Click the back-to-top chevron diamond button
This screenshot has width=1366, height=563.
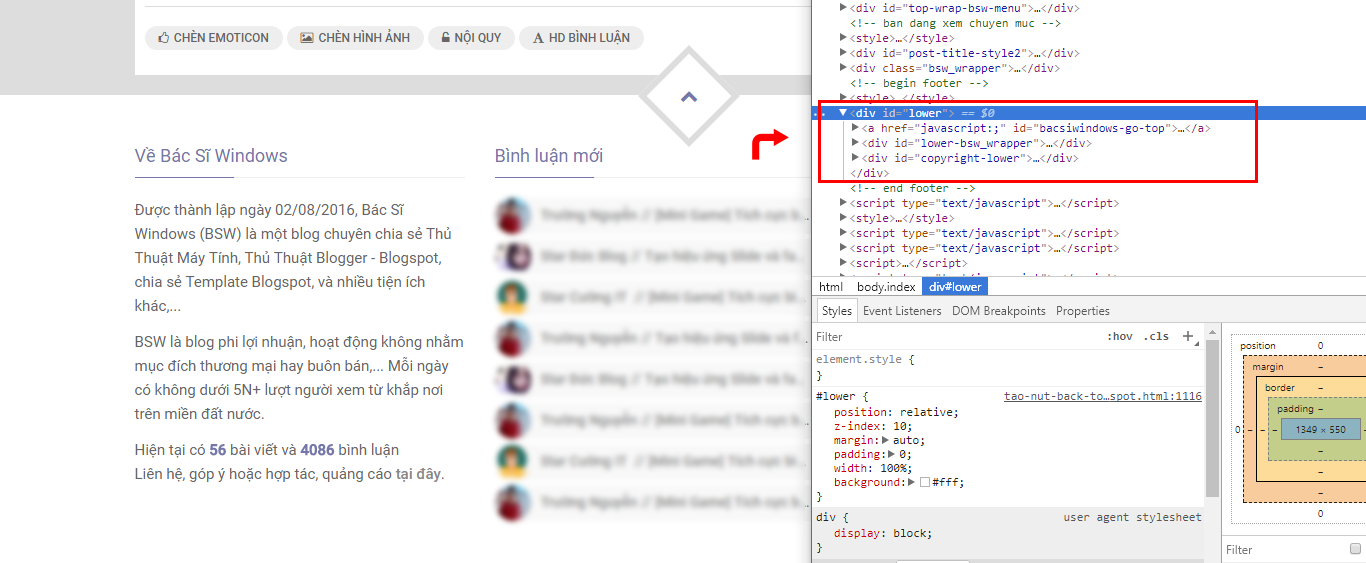pos(688,97)
